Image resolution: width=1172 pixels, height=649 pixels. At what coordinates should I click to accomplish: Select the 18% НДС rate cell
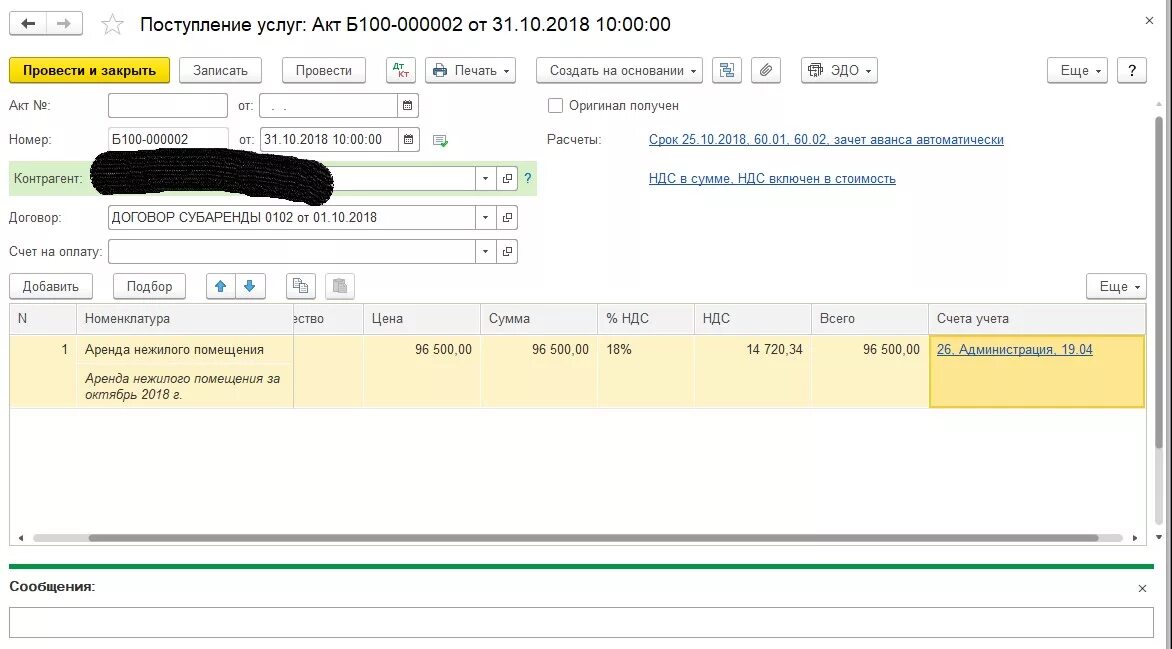pos(646,371)
